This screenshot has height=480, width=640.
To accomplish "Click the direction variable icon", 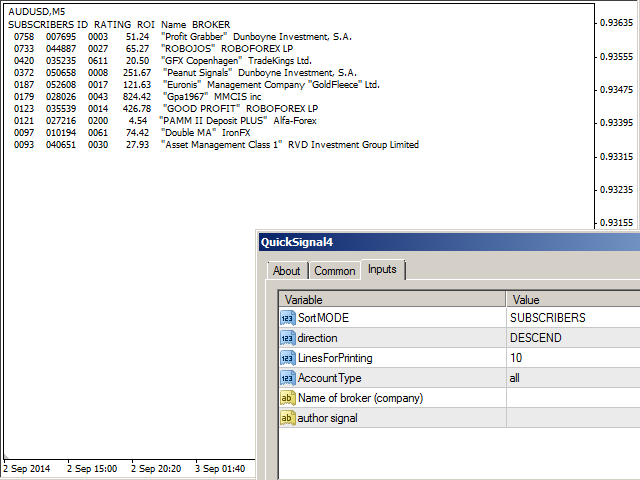I will click(x=288, y=338).
